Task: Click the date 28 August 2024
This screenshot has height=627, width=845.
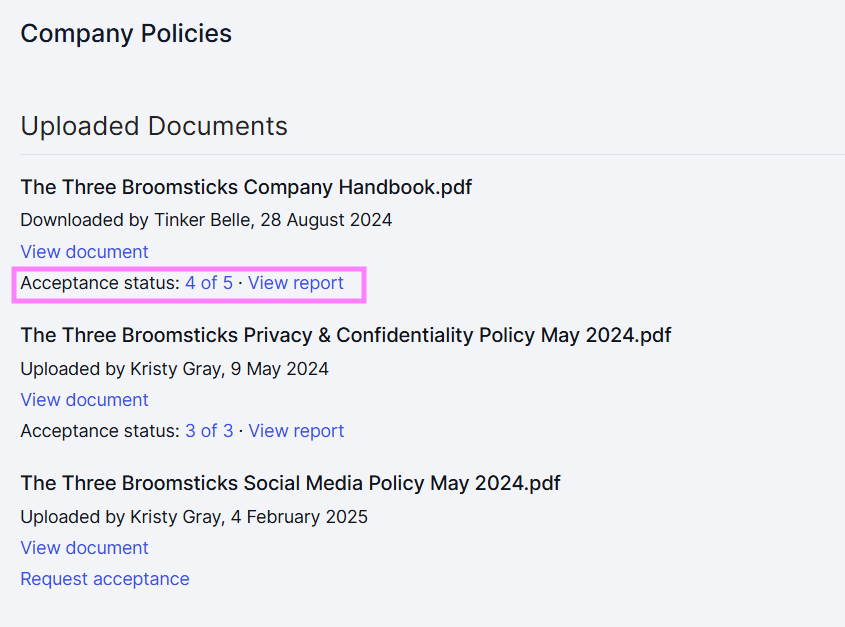Action: 326,220
